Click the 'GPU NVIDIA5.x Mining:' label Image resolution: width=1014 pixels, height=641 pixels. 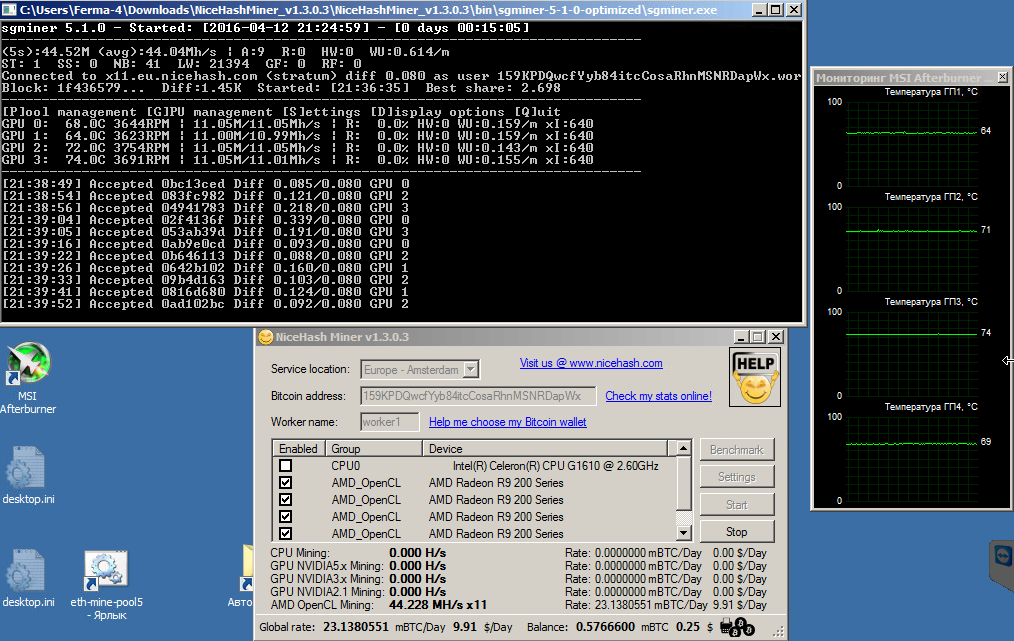[x=326, y=566]
